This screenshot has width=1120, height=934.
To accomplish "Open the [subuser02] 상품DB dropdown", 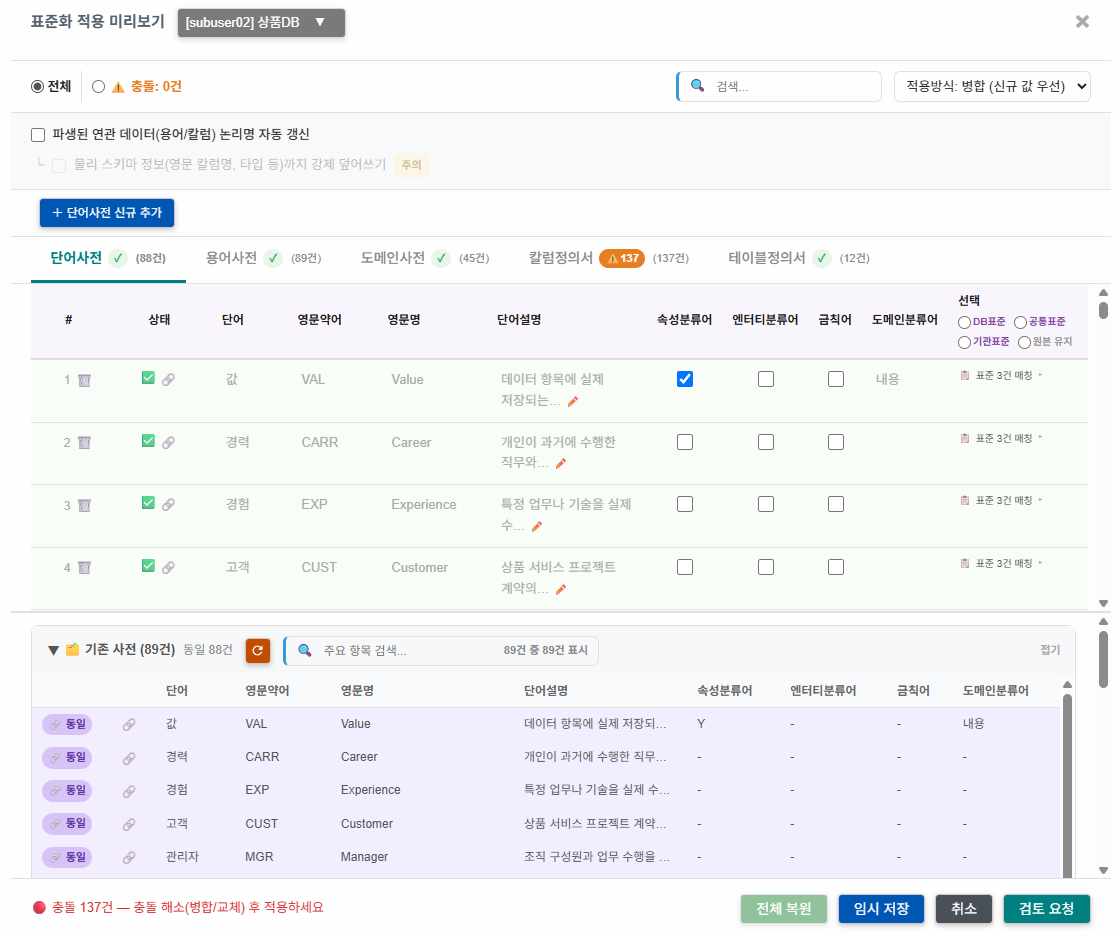I will [x=261, y=22].
